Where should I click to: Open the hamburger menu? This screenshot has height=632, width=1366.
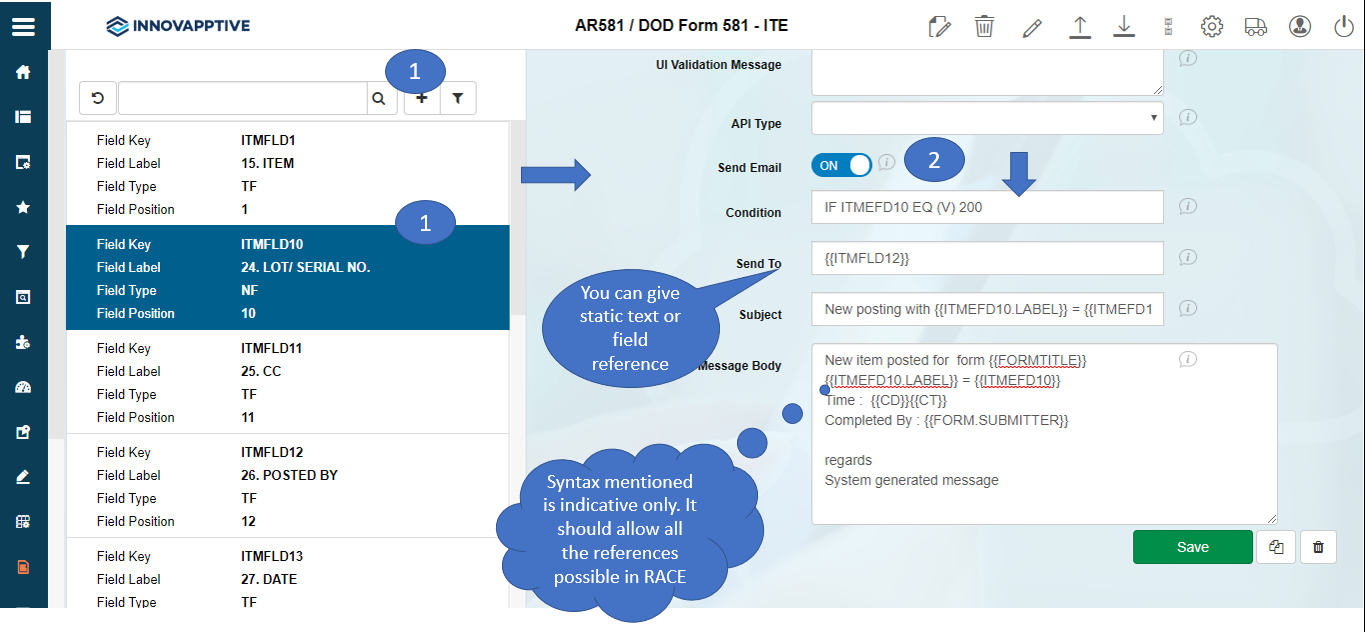[x=23, y=26]
